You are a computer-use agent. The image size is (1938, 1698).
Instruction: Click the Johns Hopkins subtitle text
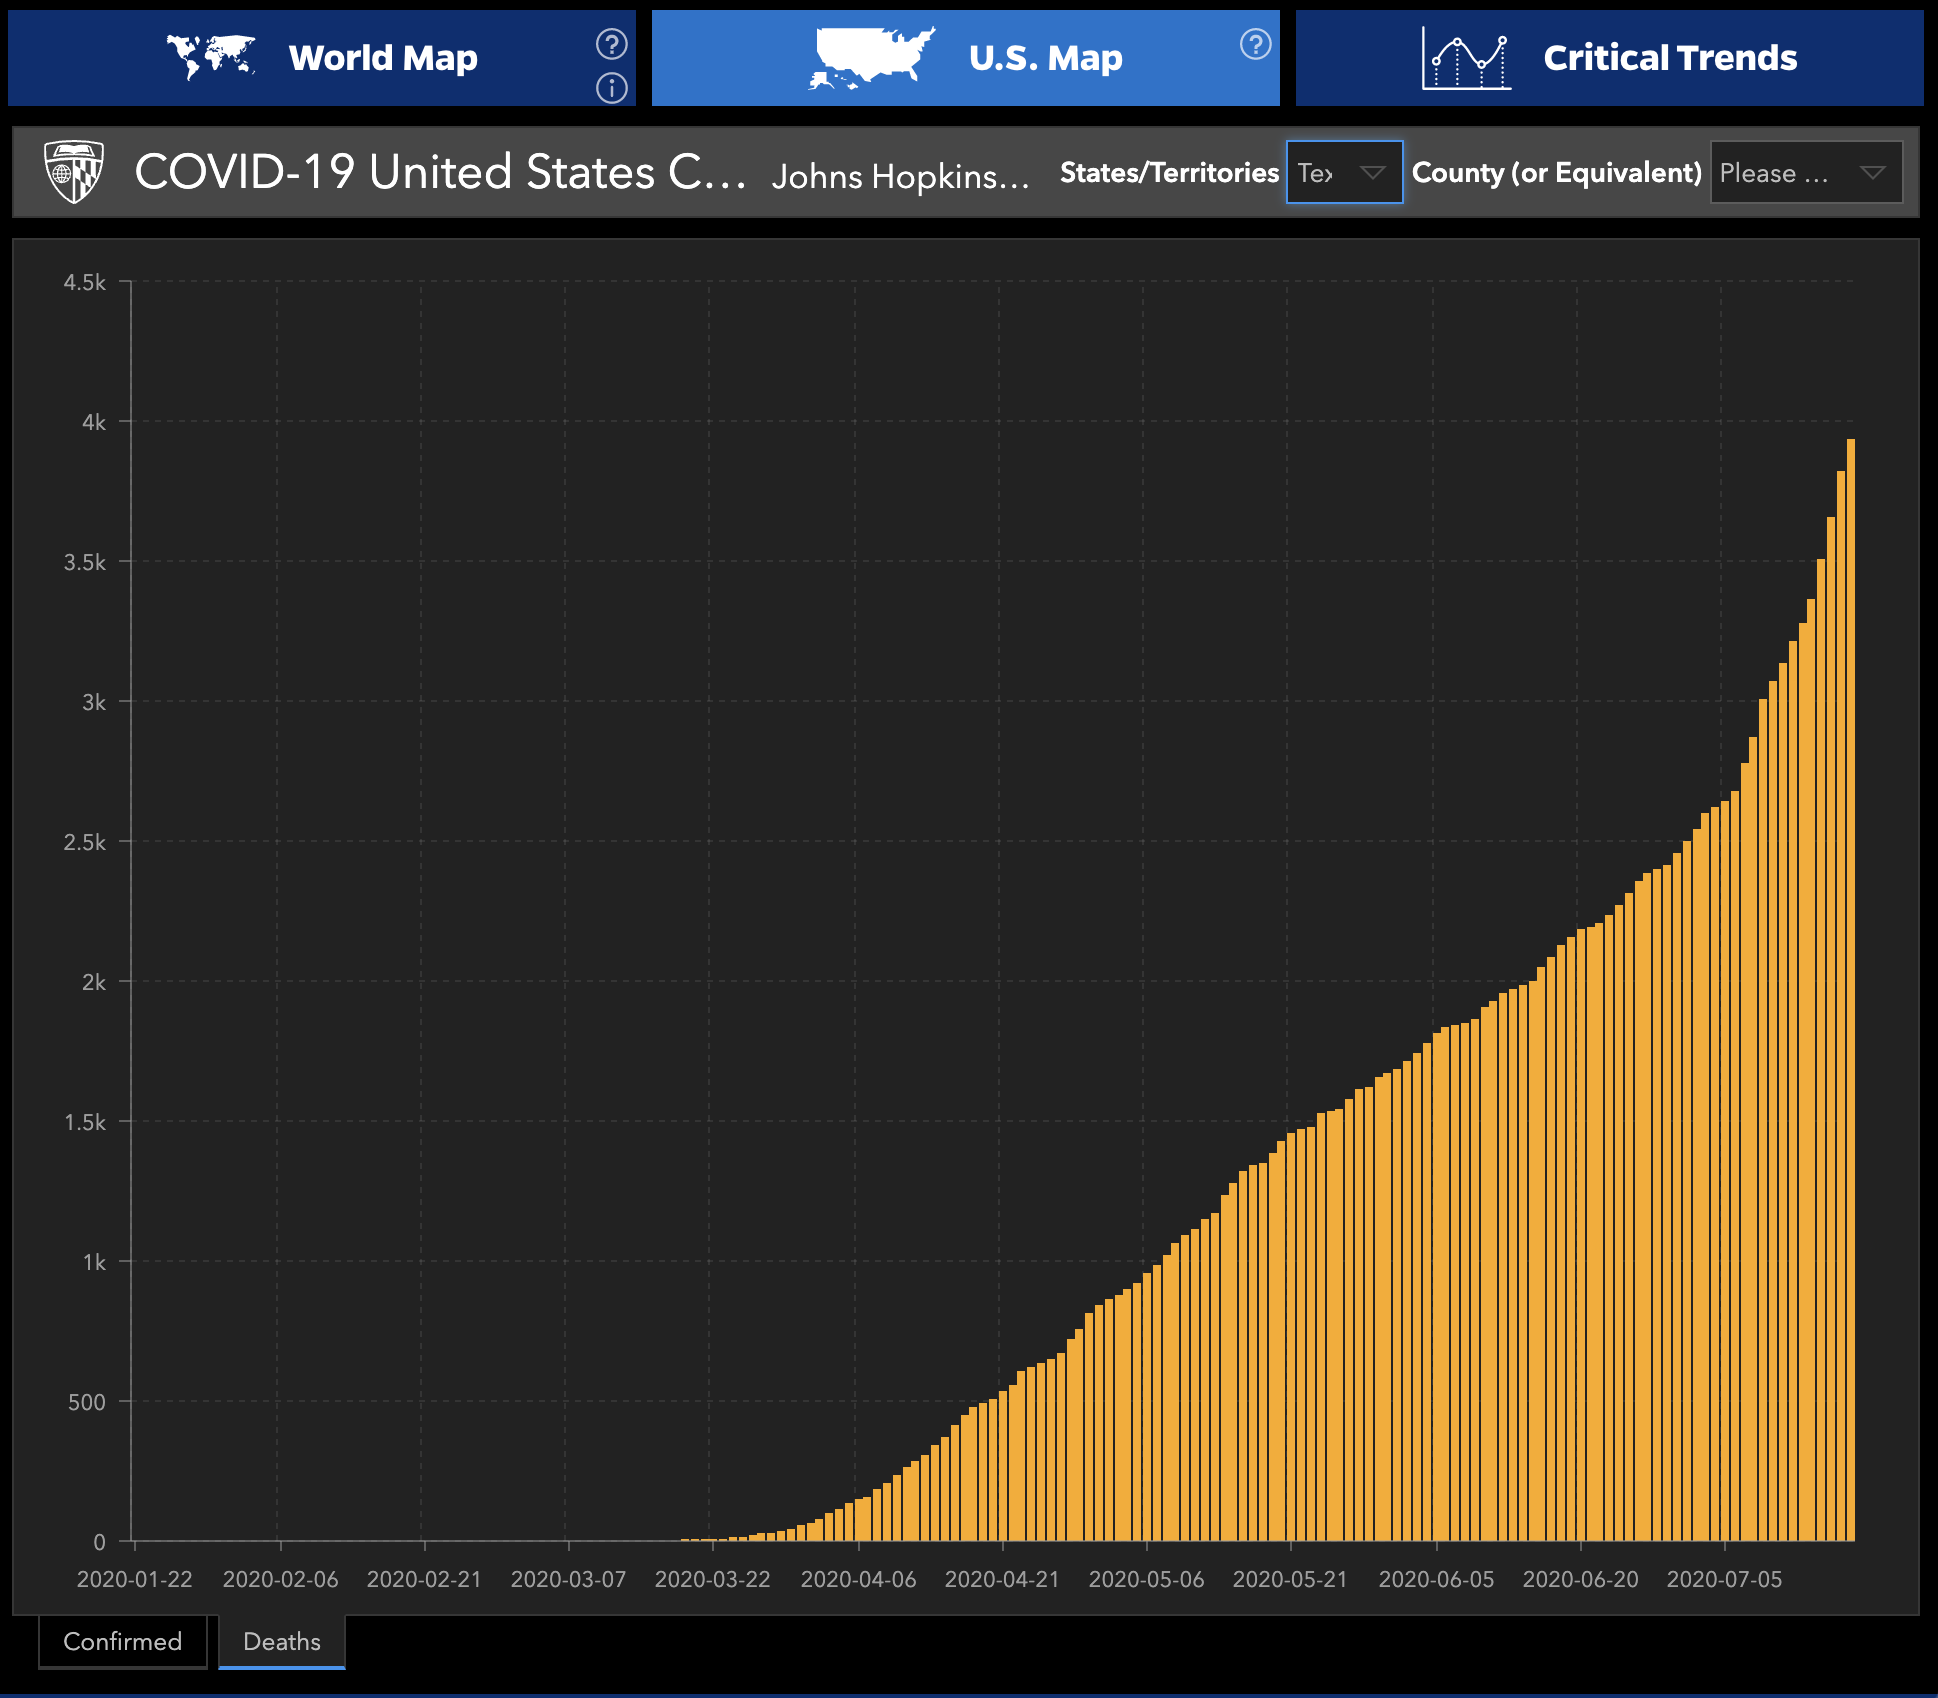pyautogui.click(x=901, y=176)
